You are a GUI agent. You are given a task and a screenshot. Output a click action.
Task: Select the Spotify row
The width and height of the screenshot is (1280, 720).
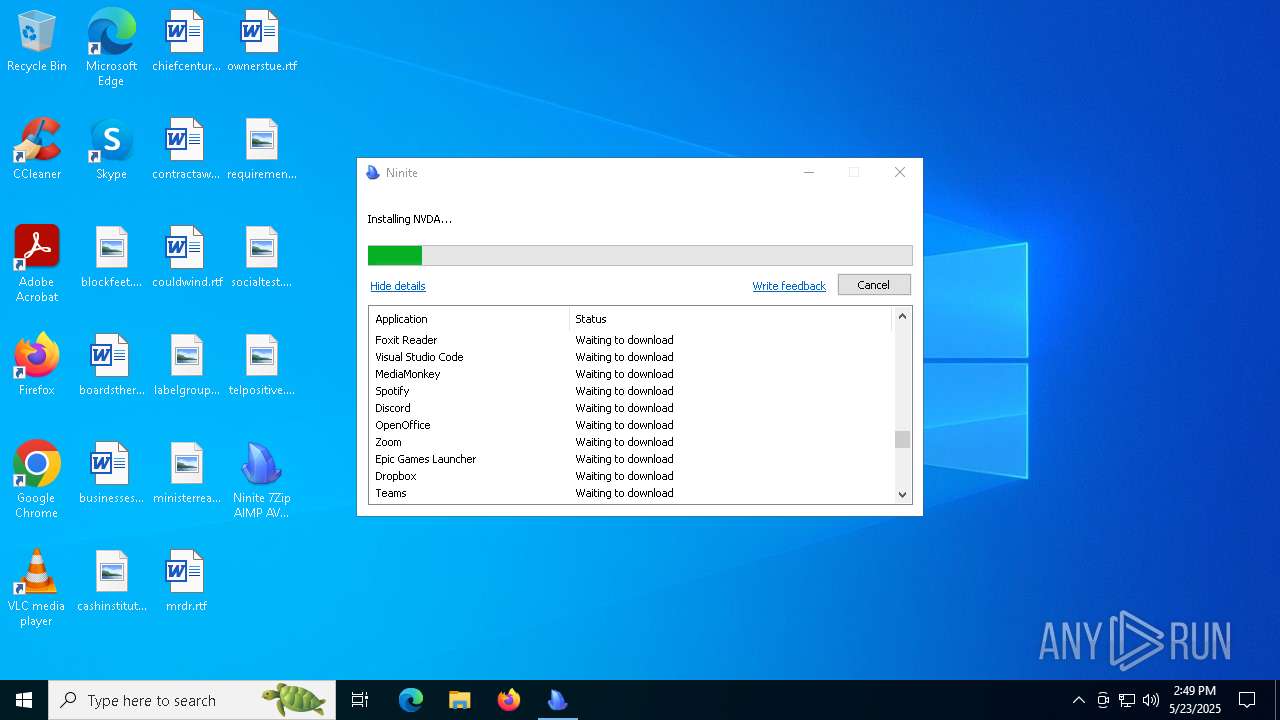[x=630, y=391]
